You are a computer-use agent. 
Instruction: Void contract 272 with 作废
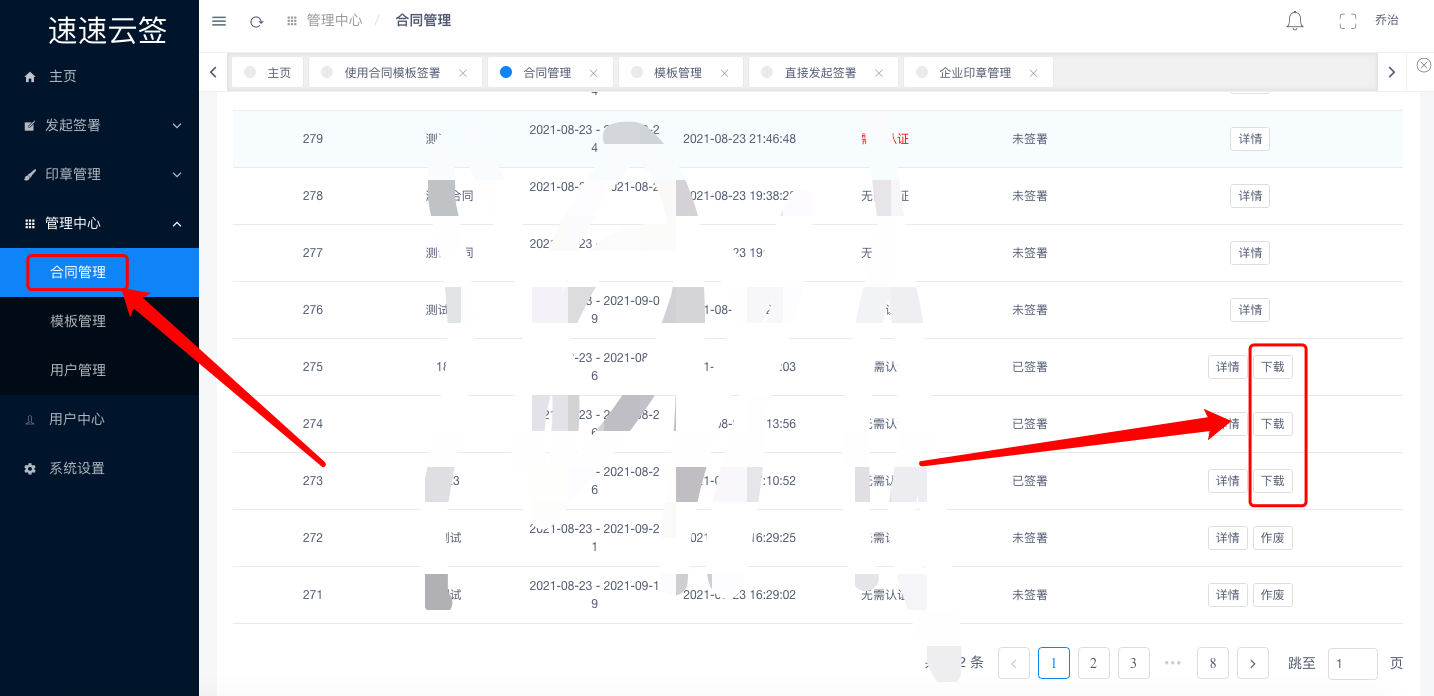pyautogui.click(x=1272, y=538)
